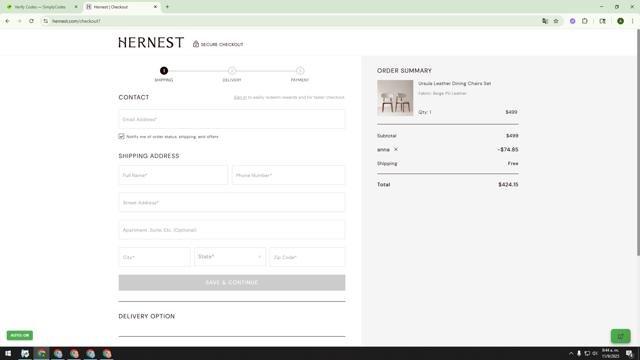Screen dimensions: 640x360
Task: Focus the Email Address field
Action: point(232,119)
